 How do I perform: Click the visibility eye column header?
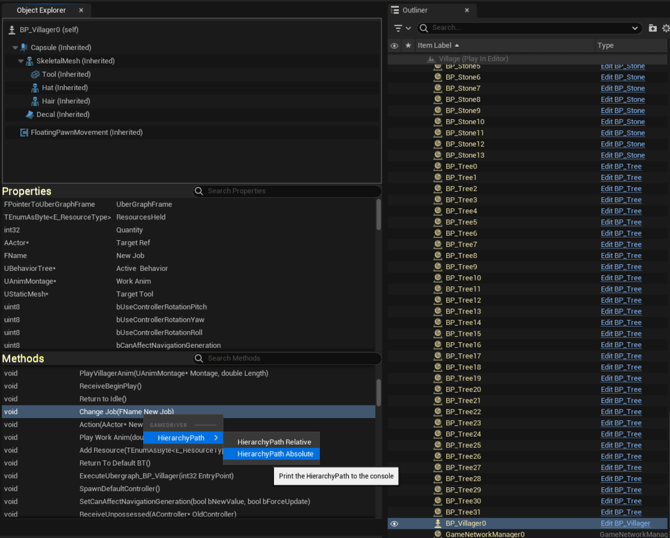tap(394, 45)
